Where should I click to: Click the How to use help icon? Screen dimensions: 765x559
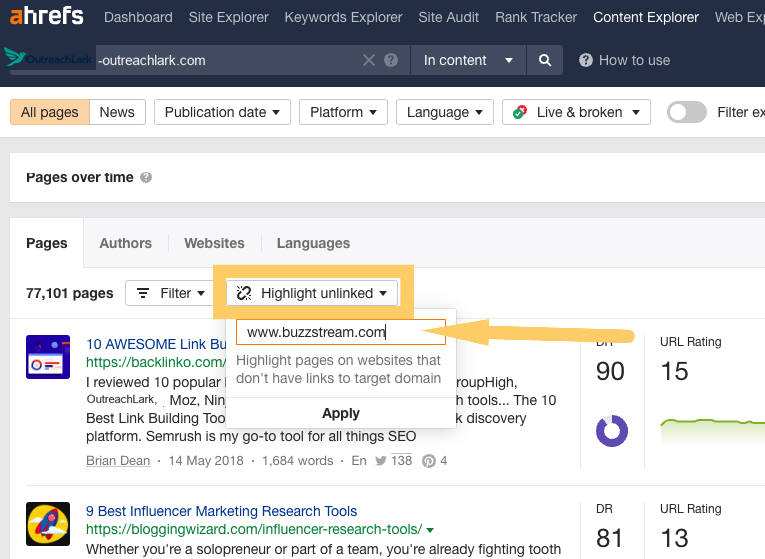point(585,60)
